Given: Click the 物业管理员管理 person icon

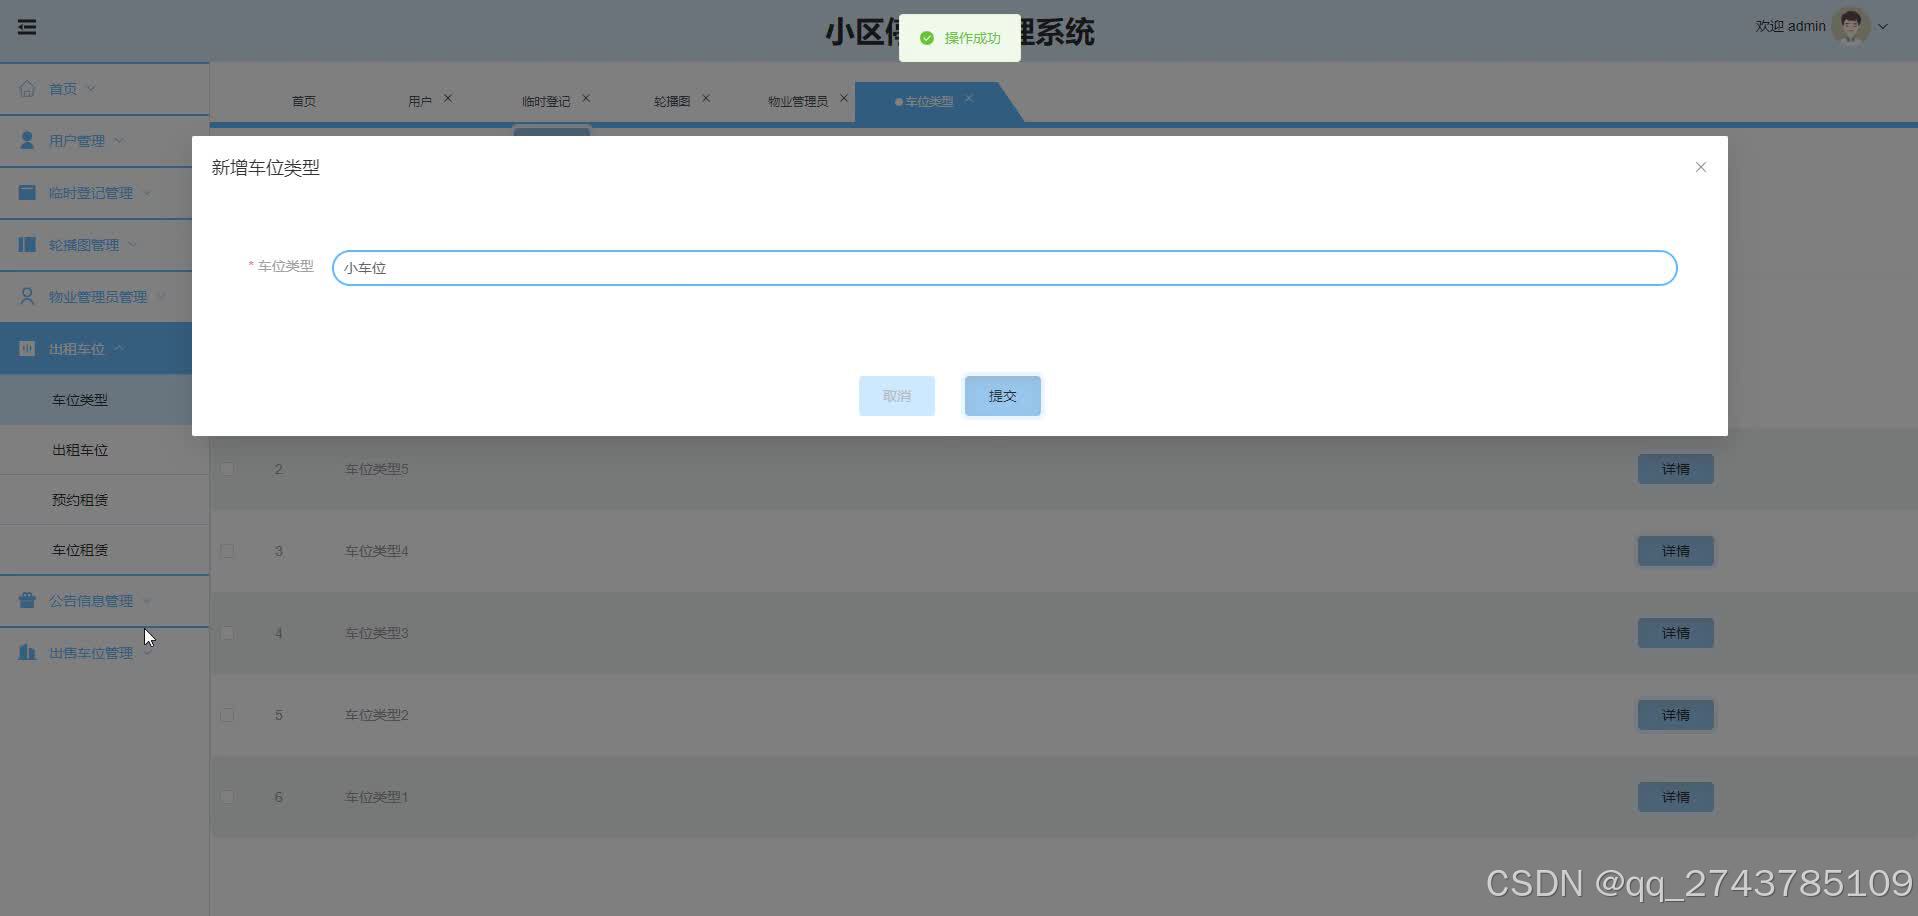Looking at the screenshot, I should pos(27,296).
